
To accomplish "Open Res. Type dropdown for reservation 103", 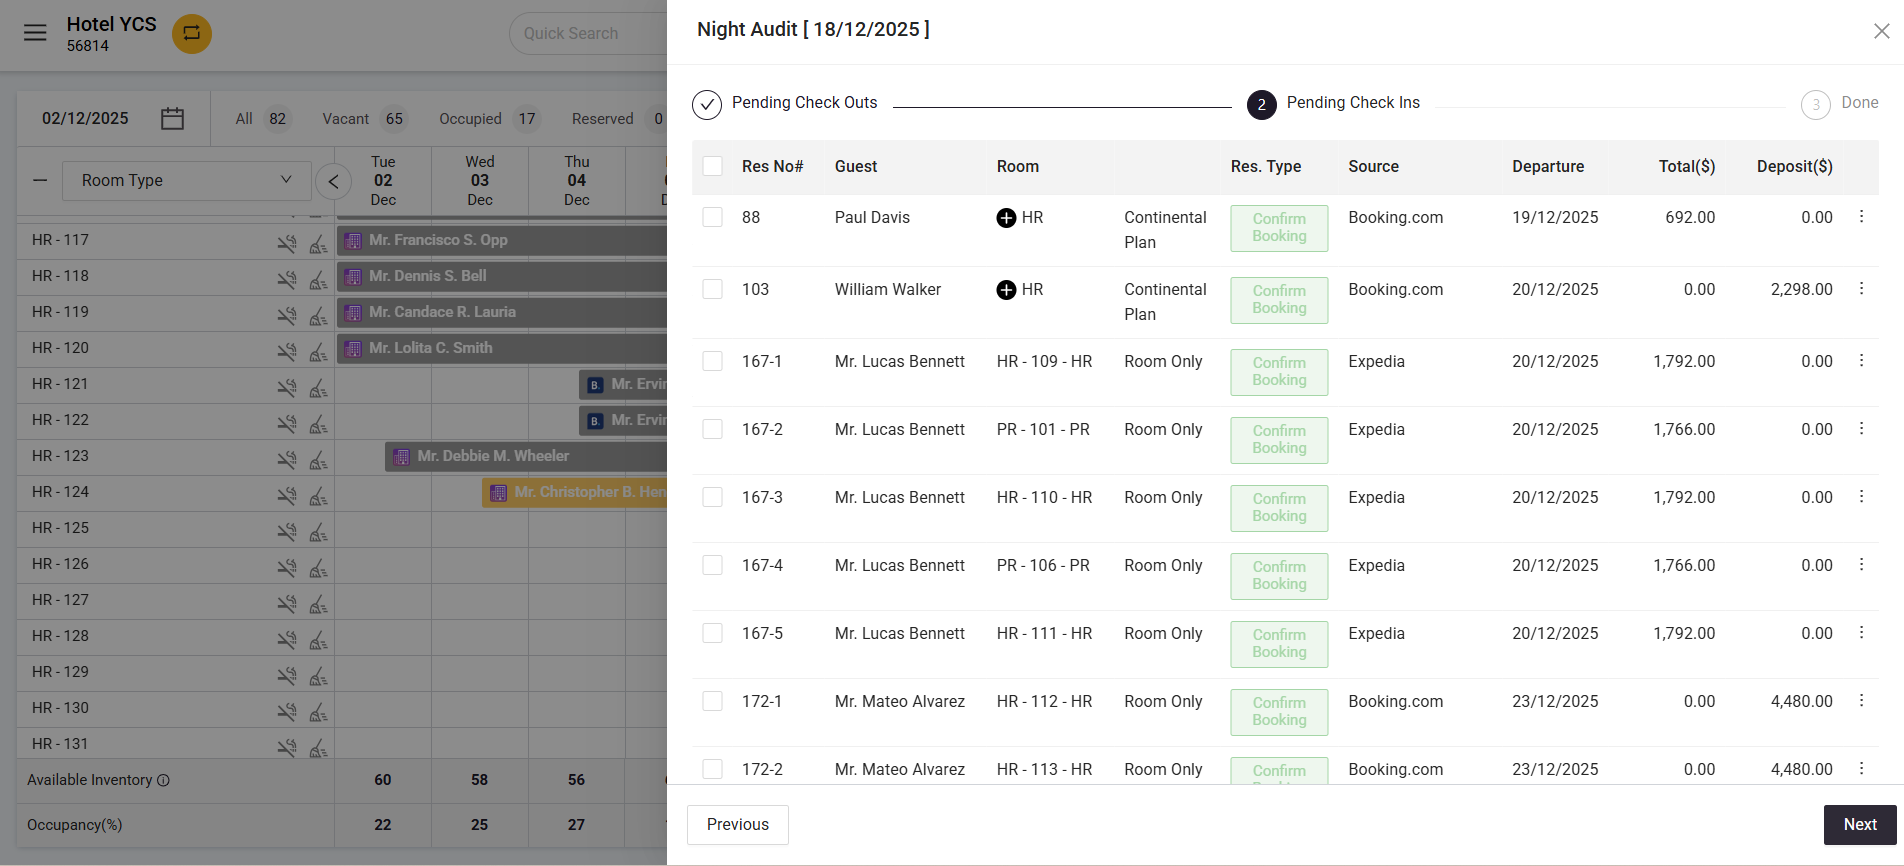I will tap(1279, 300).
